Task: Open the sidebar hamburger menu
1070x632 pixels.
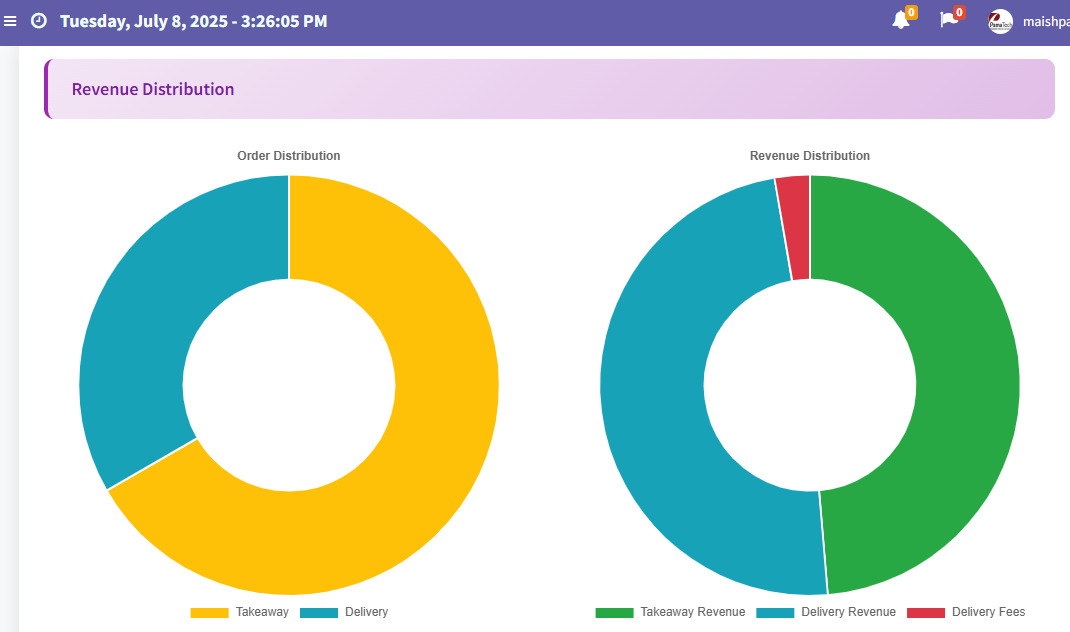Action: tap(10, 20)
